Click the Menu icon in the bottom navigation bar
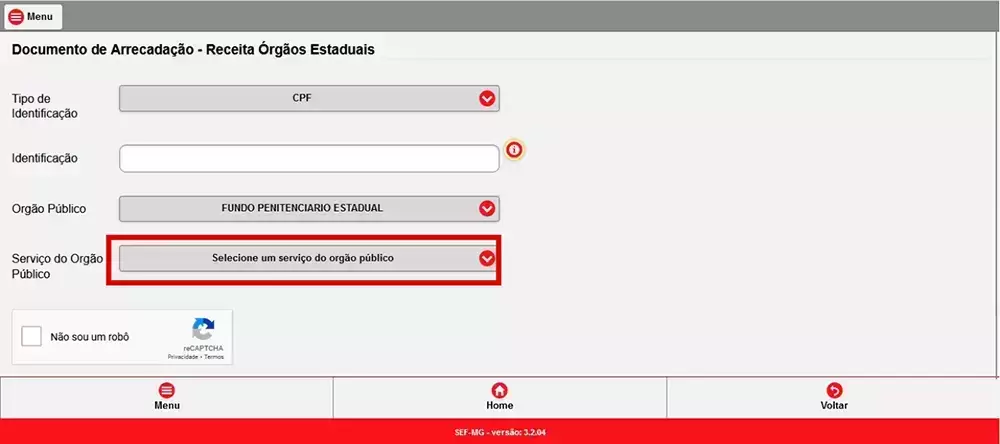Screen dimensions: 1000x444 pos(166,390)
